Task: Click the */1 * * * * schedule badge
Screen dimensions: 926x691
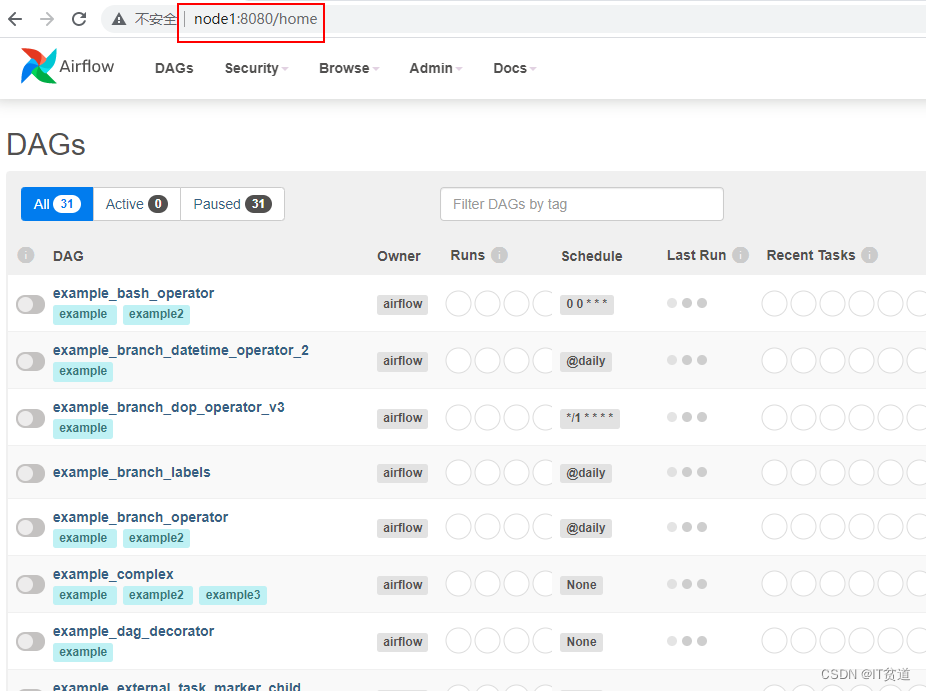Action: click(x=590, y=418)
